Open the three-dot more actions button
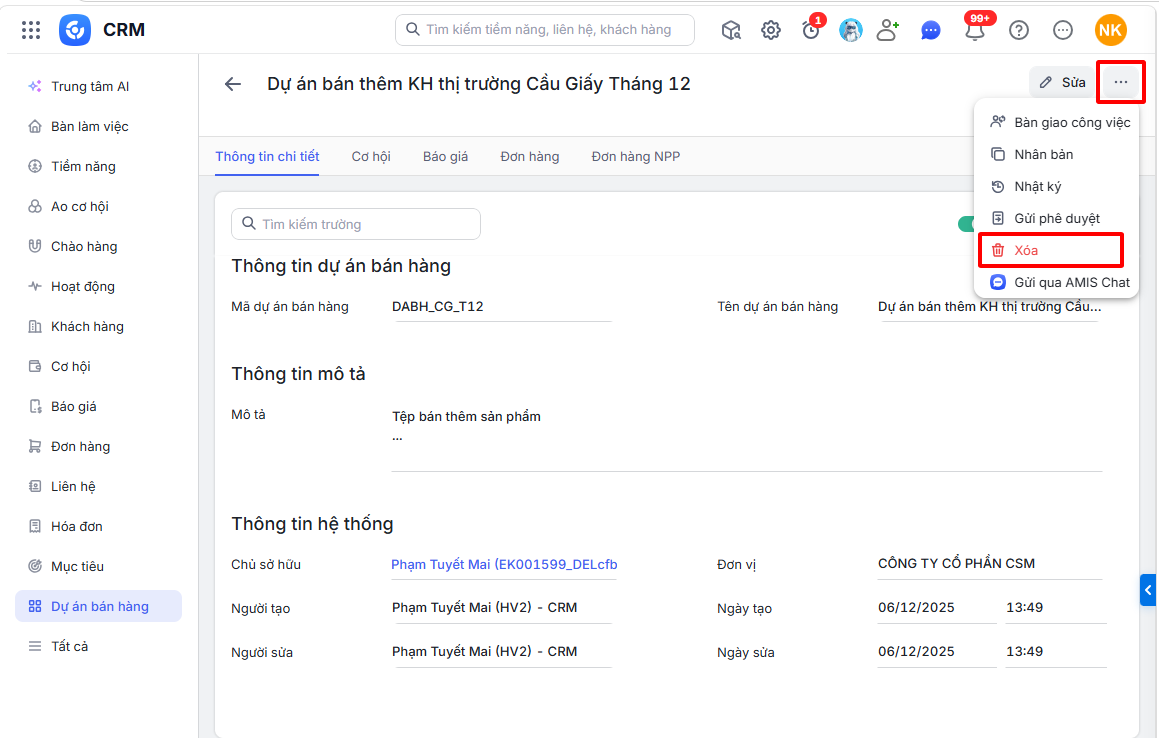Image resolution: width=1159 pixels, height=738 pixels. [x=1121, y=82]
